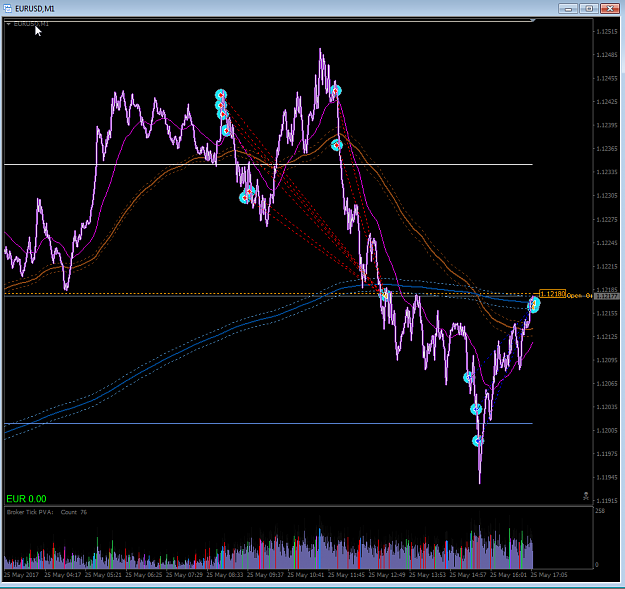Screen dimensions: 625x589
Task: Click the "25 May 16:01" time axis label
Action: pos(509,575)
